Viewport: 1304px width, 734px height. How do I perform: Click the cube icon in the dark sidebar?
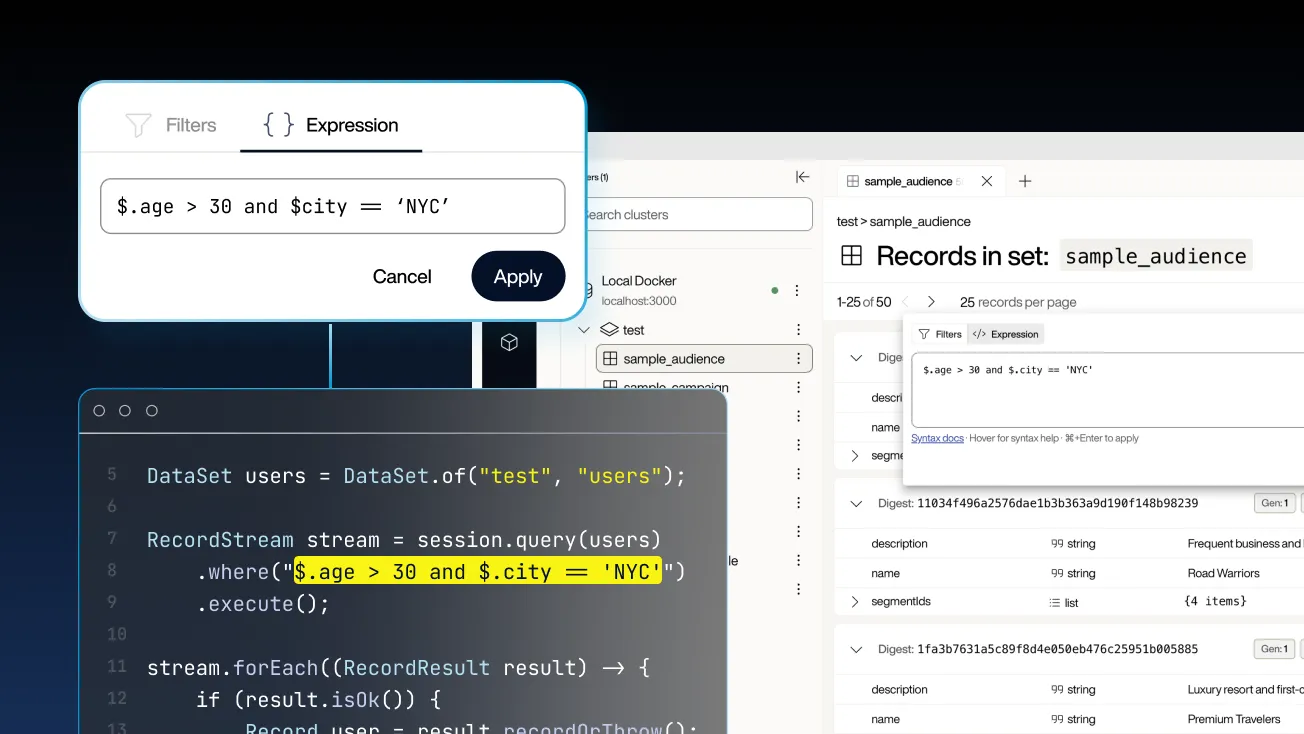click(509, 341)
